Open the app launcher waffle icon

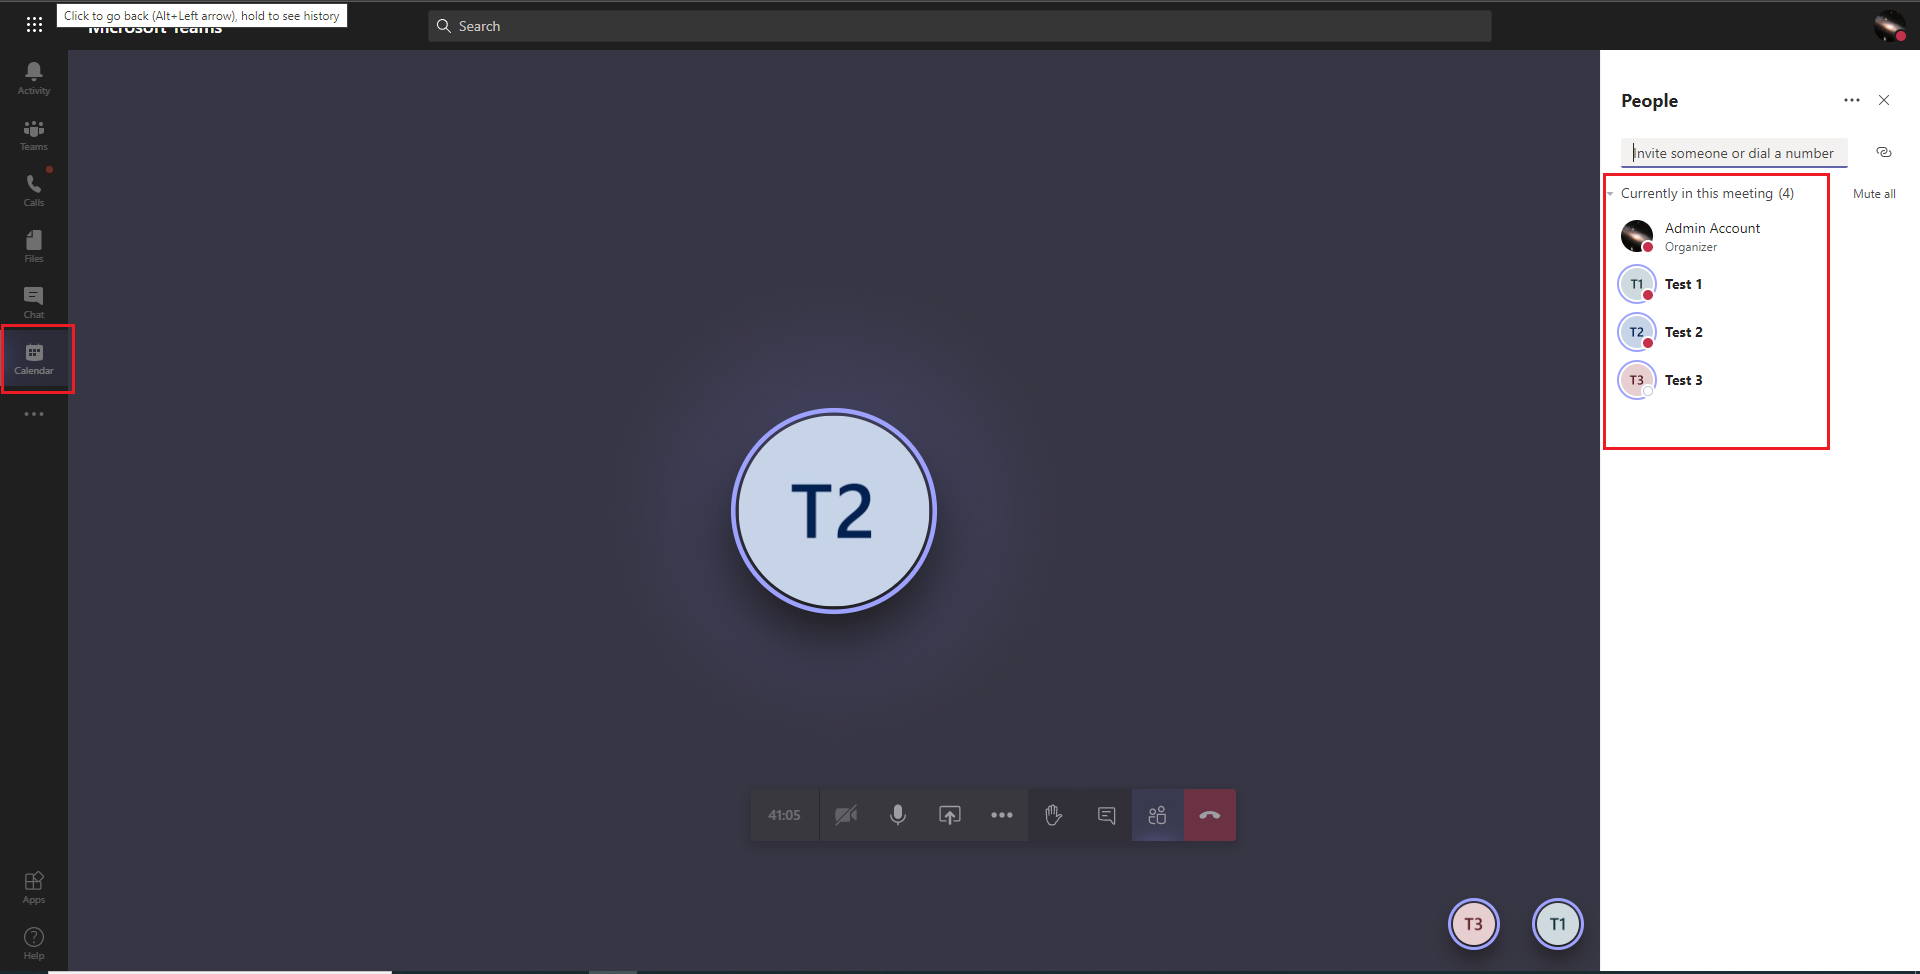tap(34, 24)
